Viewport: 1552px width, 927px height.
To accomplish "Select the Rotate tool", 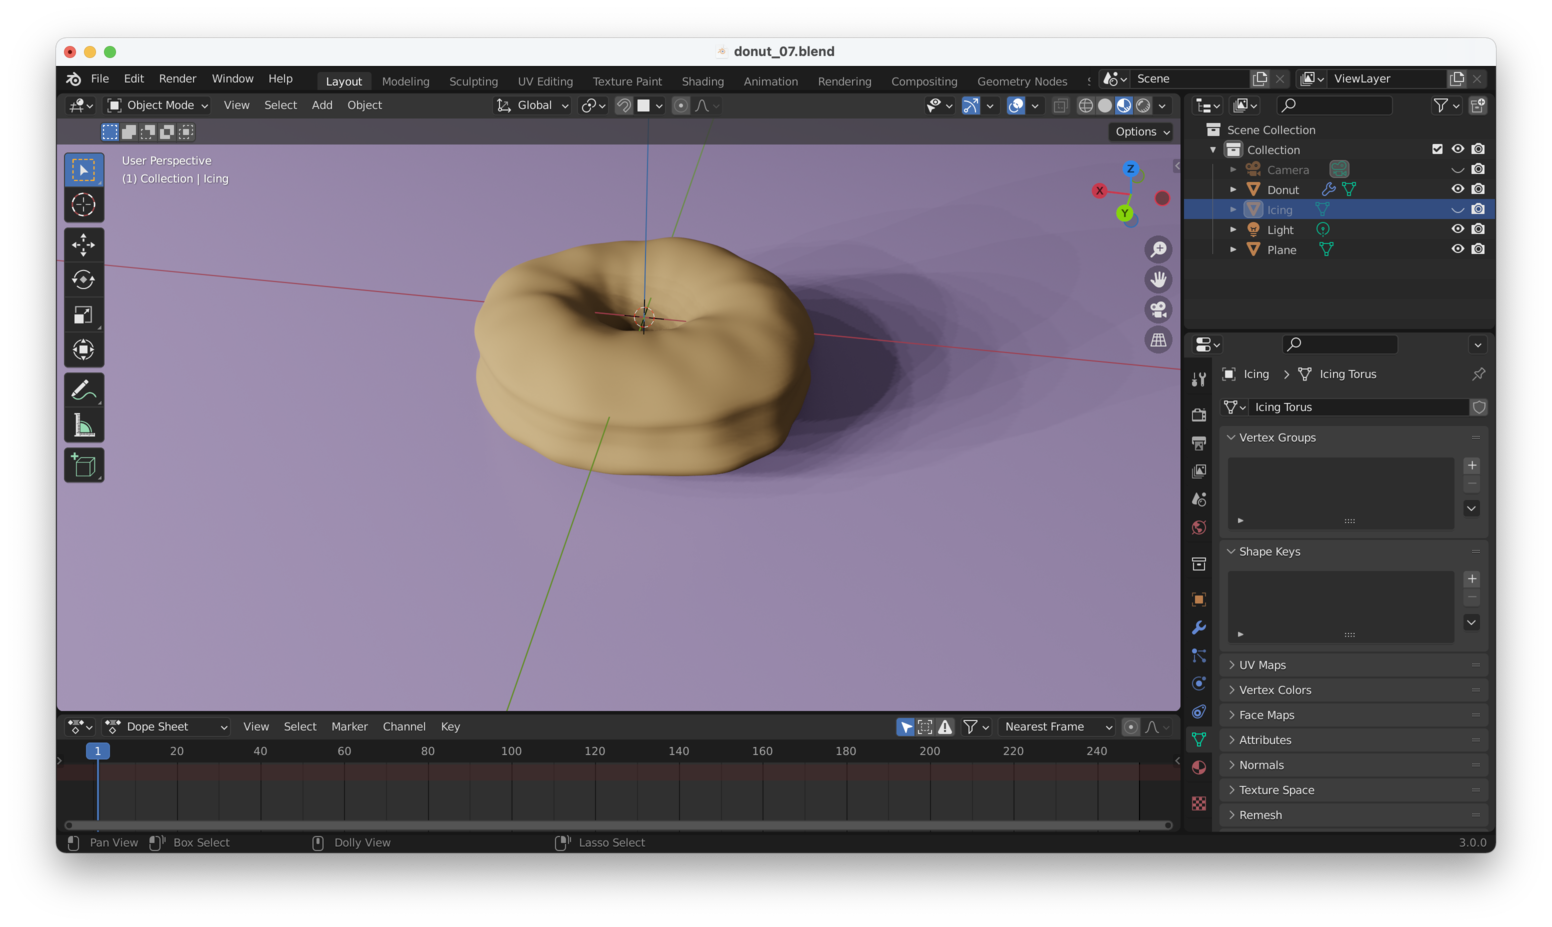I will tap(84, 280).
